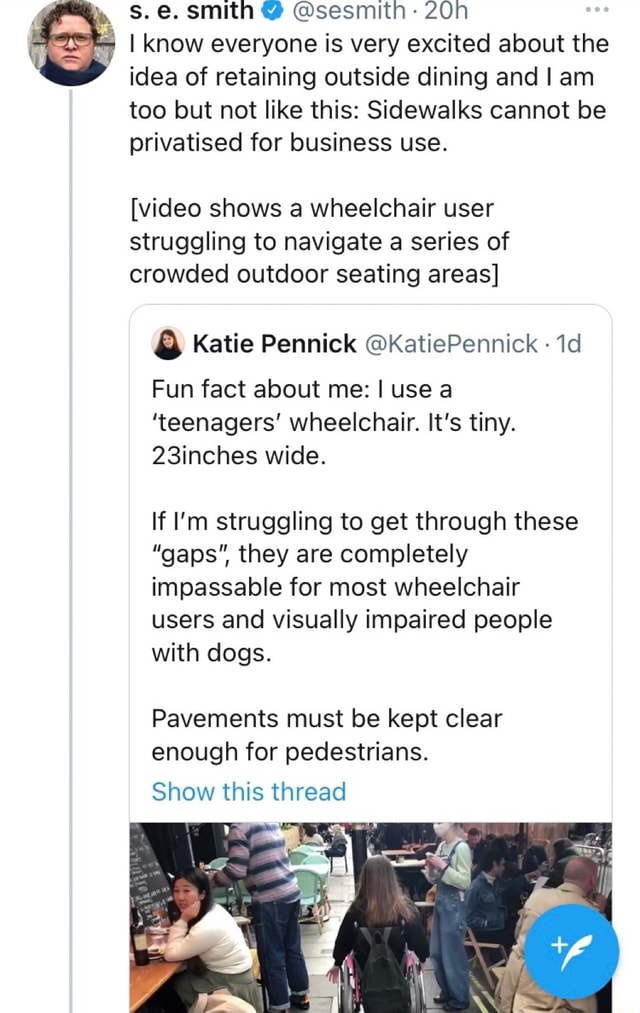The width and height of the screenshot is (640, 1013).
Task: Select the Katie Pennick display name
Action: 274,344
